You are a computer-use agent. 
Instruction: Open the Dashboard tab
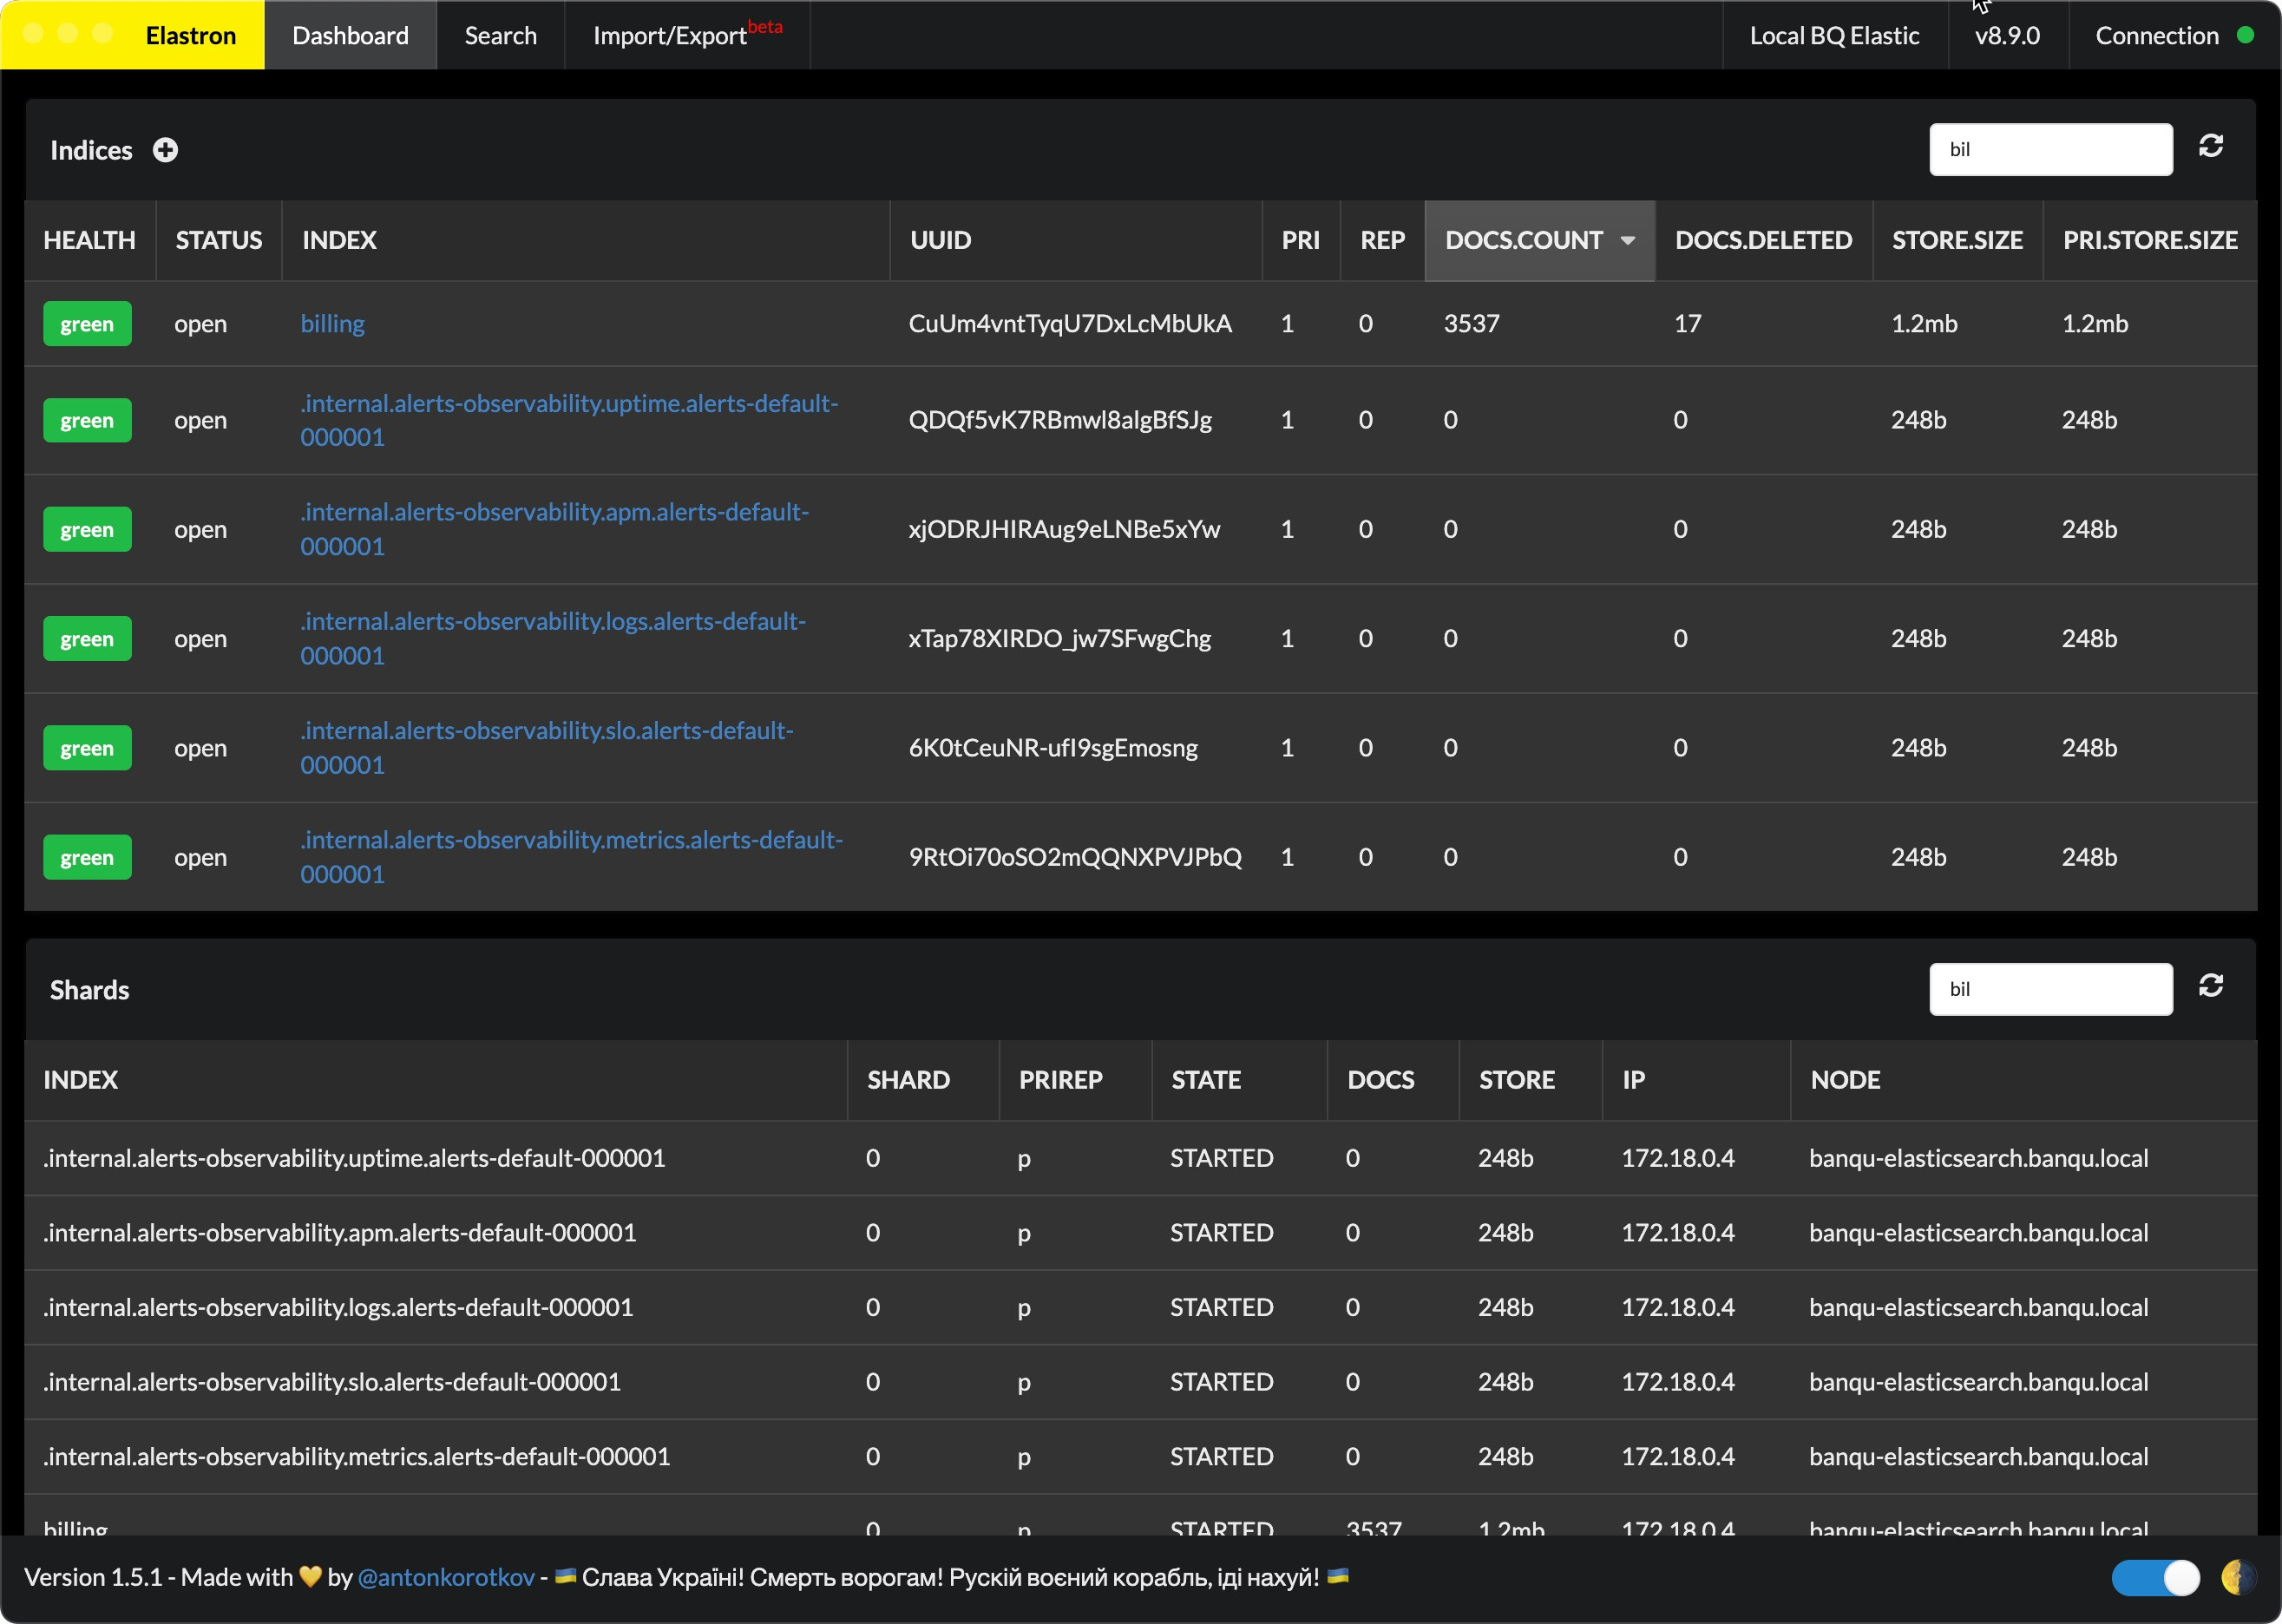(x=350, y=36)
